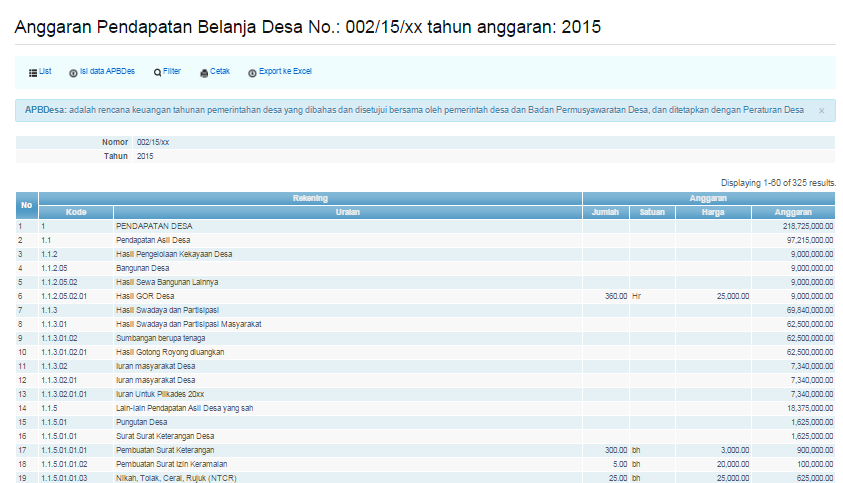Screen dimensions: 843x483
Task: Click the Export ke Excel icon
Action: 252,73
